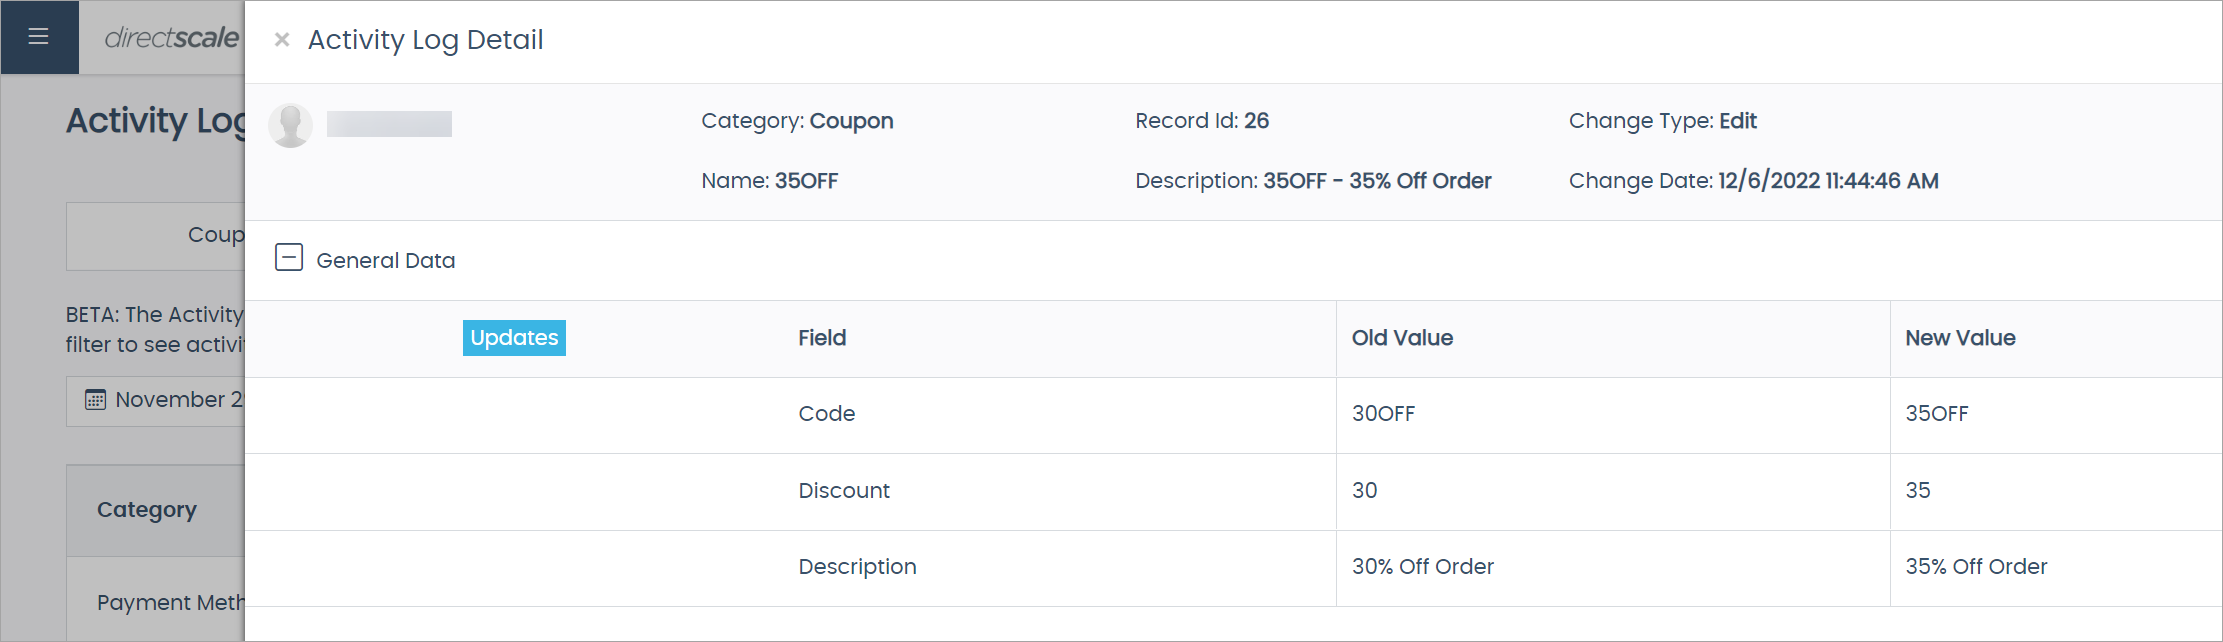
Task: Select the Payment Method category entry
Action: [172, 601]
